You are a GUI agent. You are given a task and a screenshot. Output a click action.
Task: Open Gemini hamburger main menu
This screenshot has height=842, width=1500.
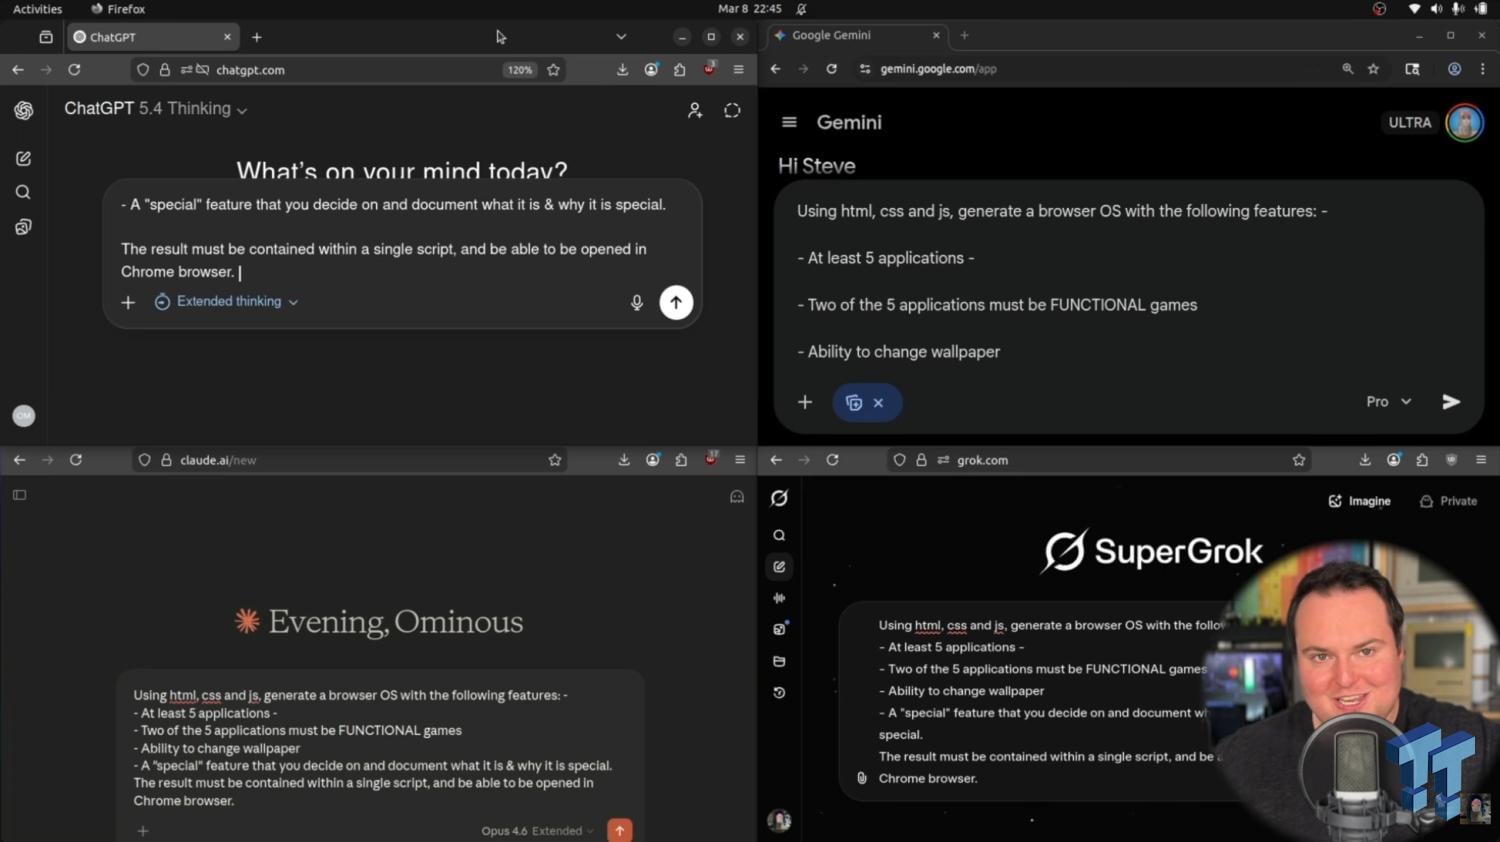pyautogui.click(x=789, y=122)
